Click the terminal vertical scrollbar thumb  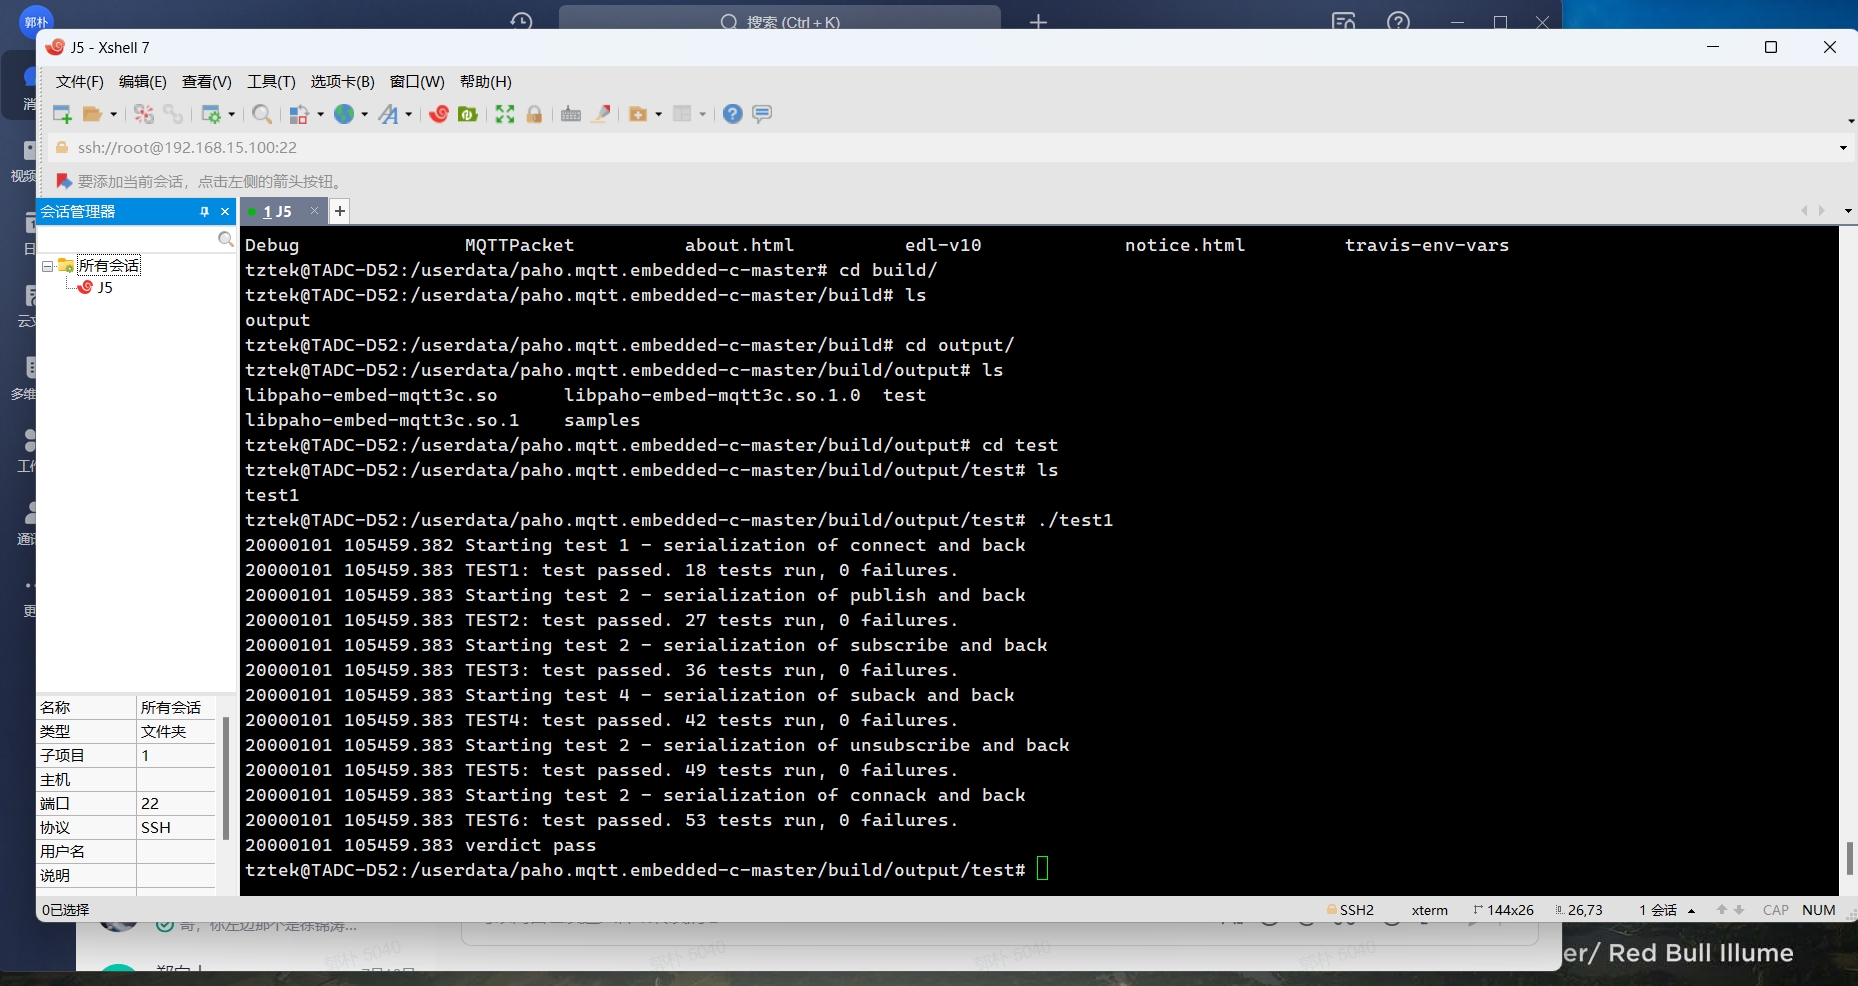point(1850,858)
